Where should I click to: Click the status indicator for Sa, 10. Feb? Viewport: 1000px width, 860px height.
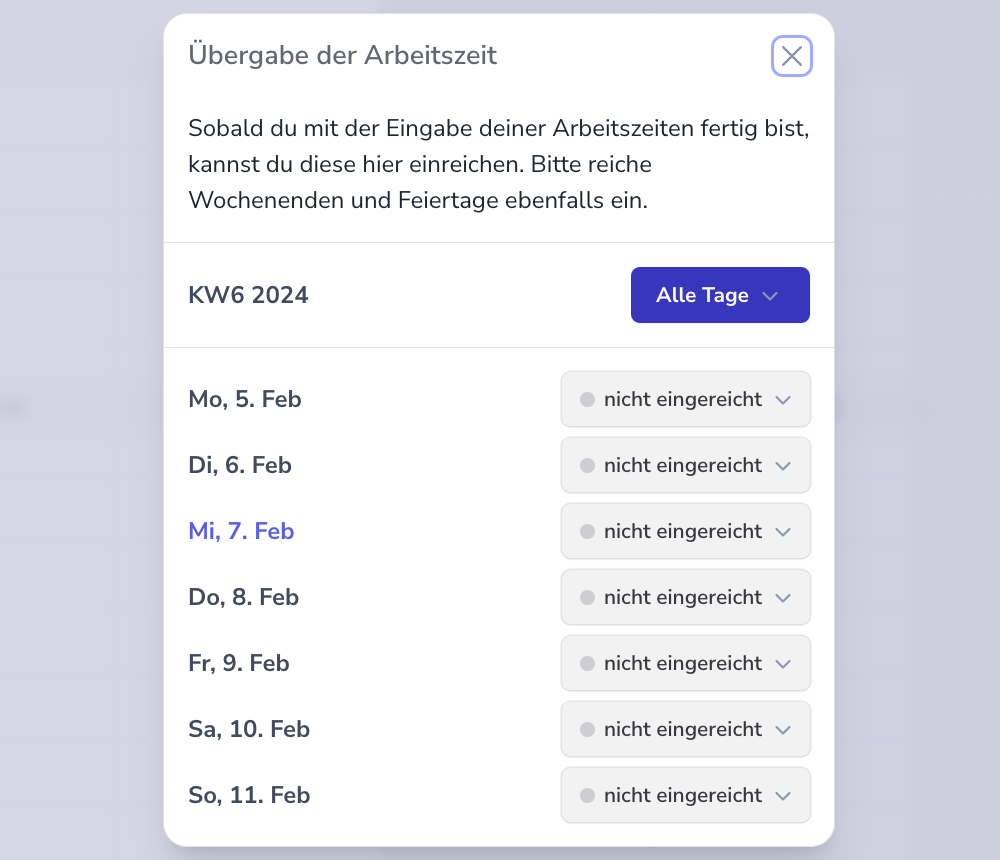click(586, 729)
